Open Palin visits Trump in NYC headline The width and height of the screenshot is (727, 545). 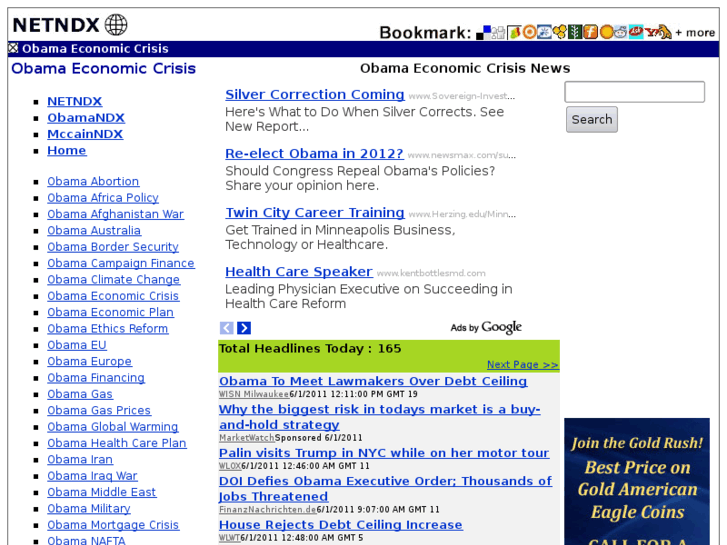[384, 453]
